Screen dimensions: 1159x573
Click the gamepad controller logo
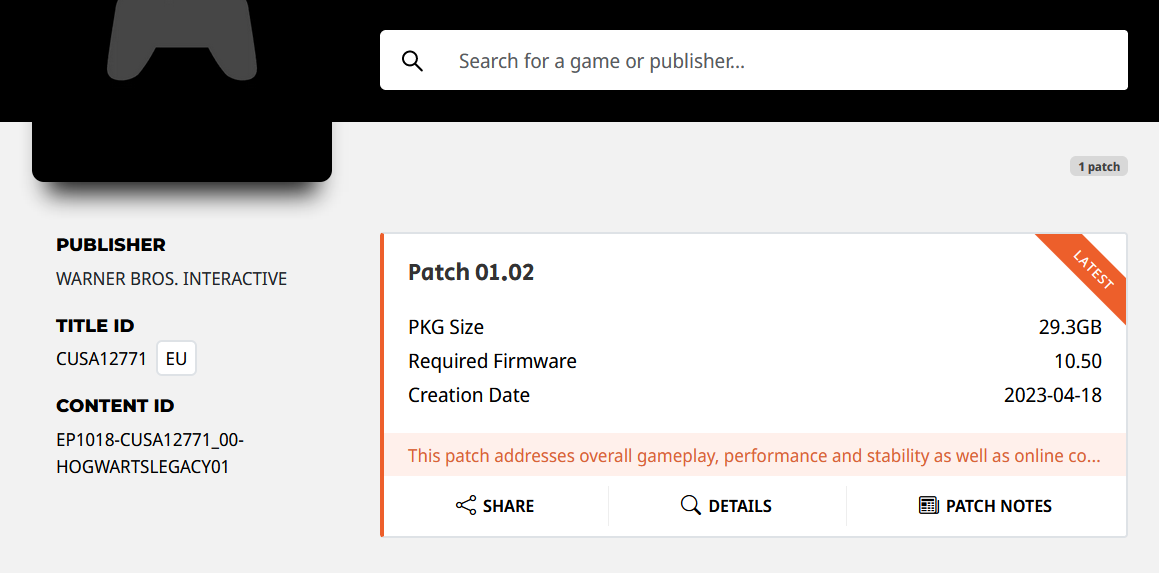click(182, 37)
